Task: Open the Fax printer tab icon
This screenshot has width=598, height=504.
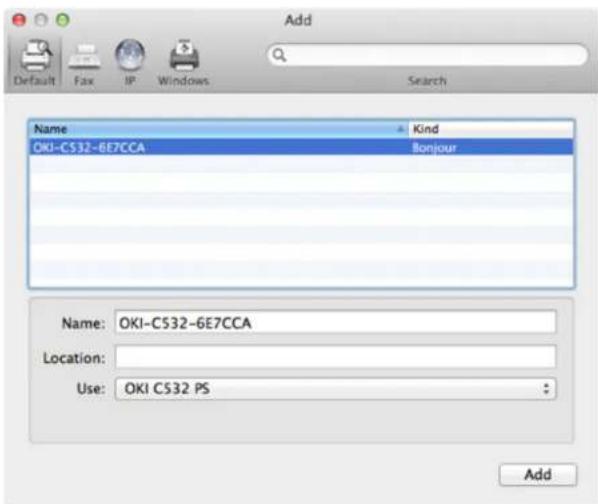Action: (x=85, y=56)
